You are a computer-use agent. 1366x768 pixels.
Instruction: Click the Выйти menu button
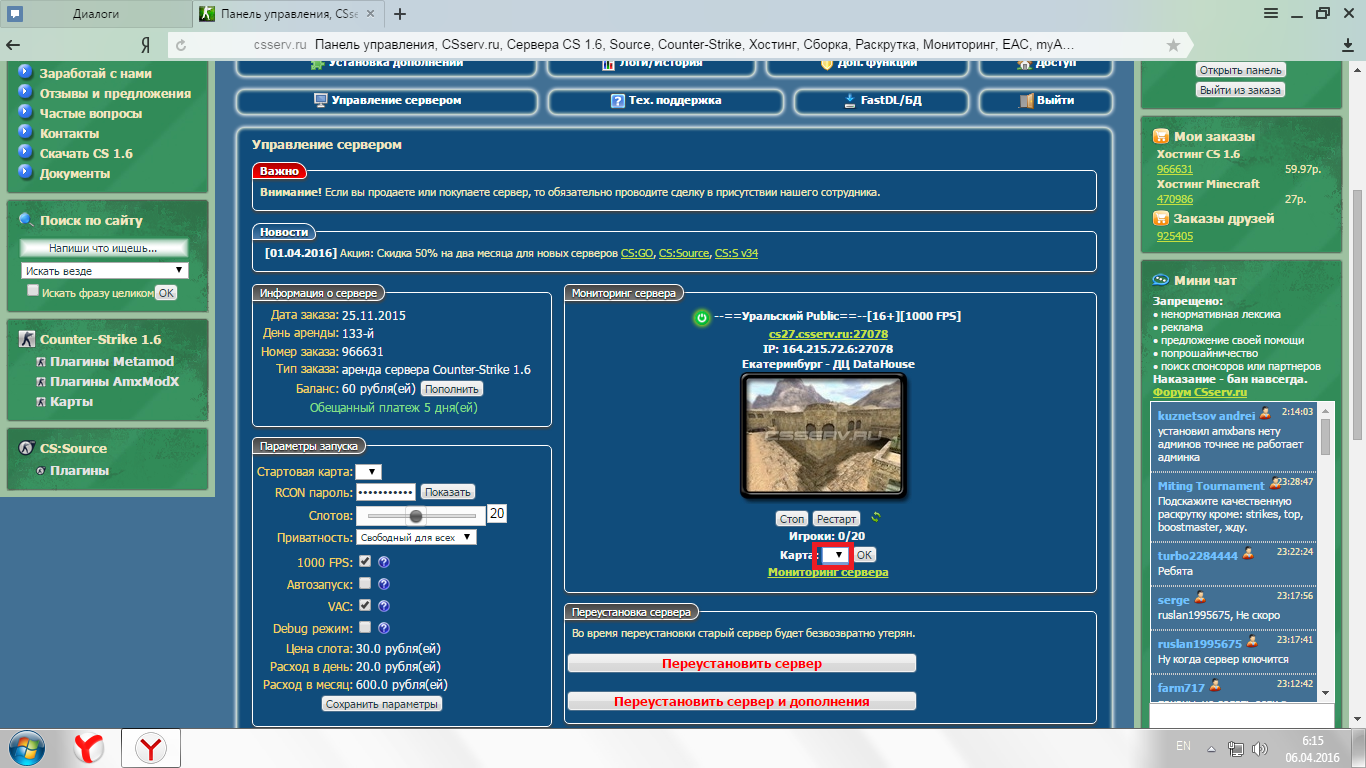1046,101
